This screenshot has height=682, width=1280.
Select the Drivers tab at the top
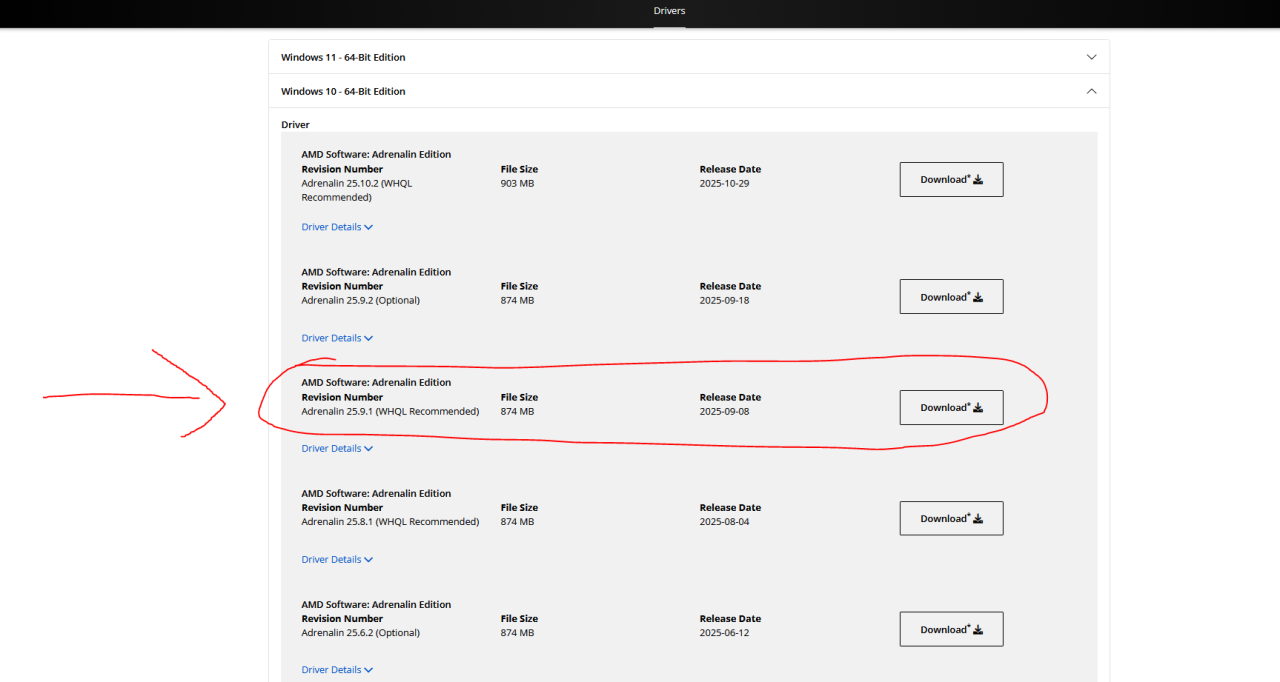tap(669, 11)
